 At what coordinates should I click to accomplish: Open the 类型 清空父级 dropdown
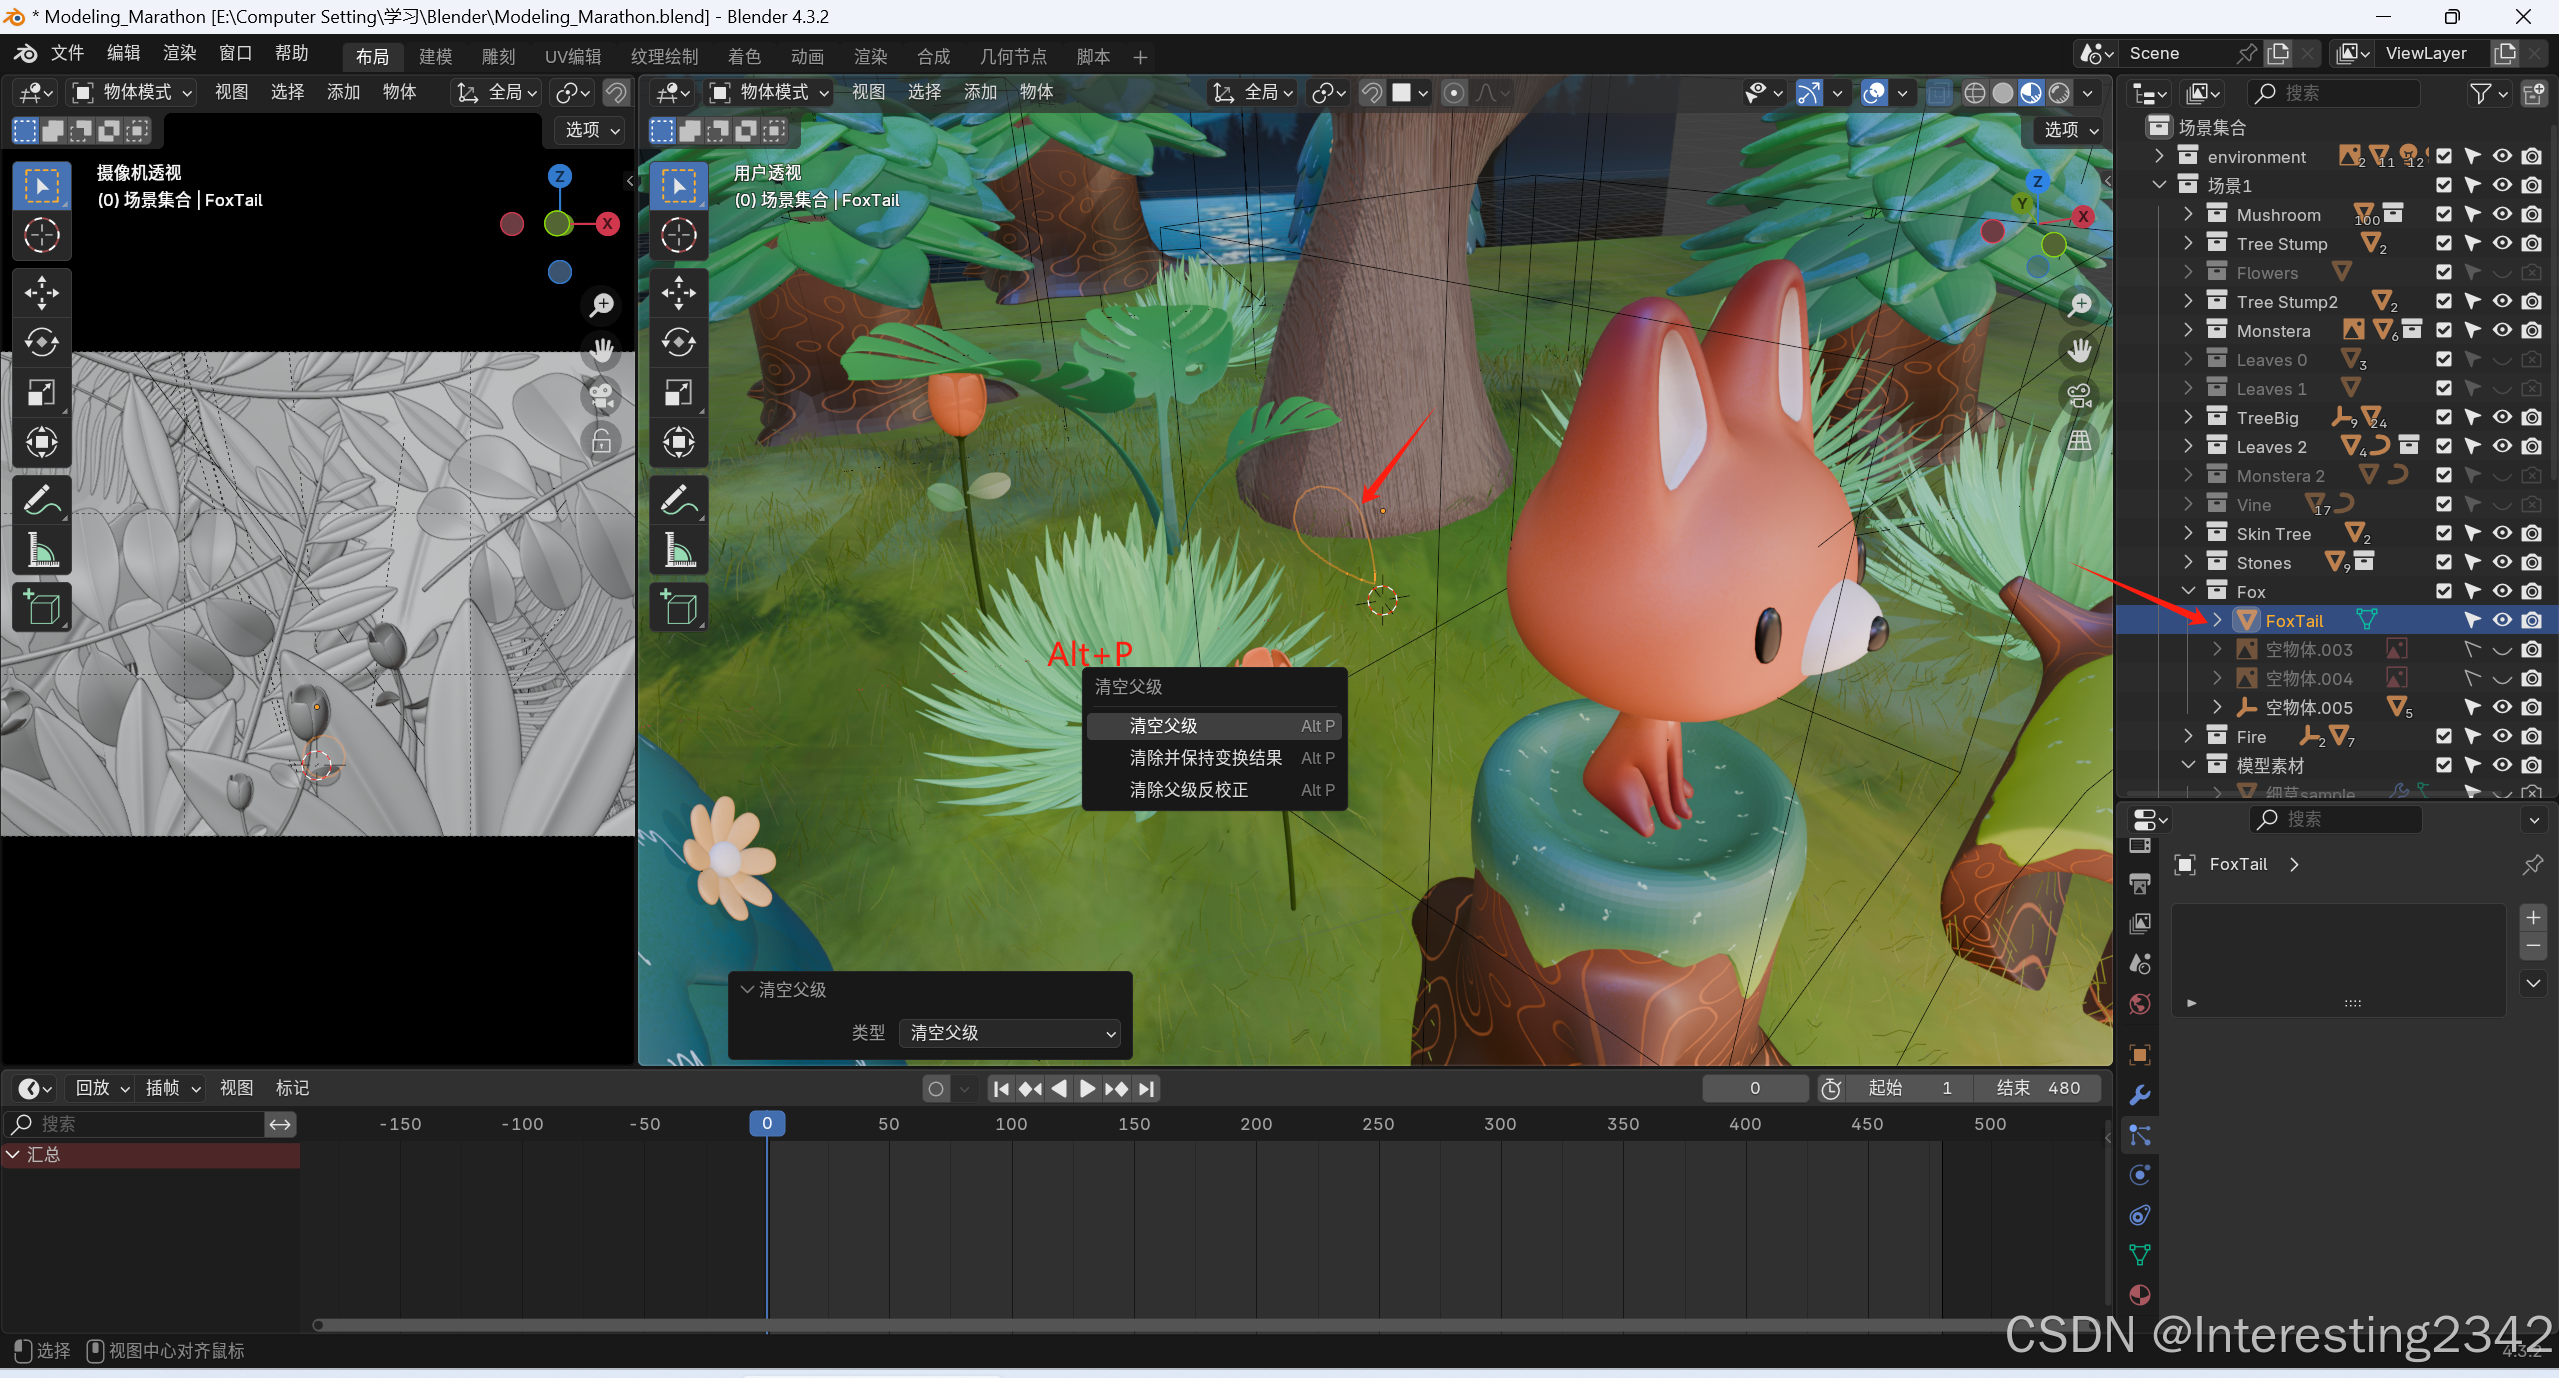(x=1010, y=1033)
